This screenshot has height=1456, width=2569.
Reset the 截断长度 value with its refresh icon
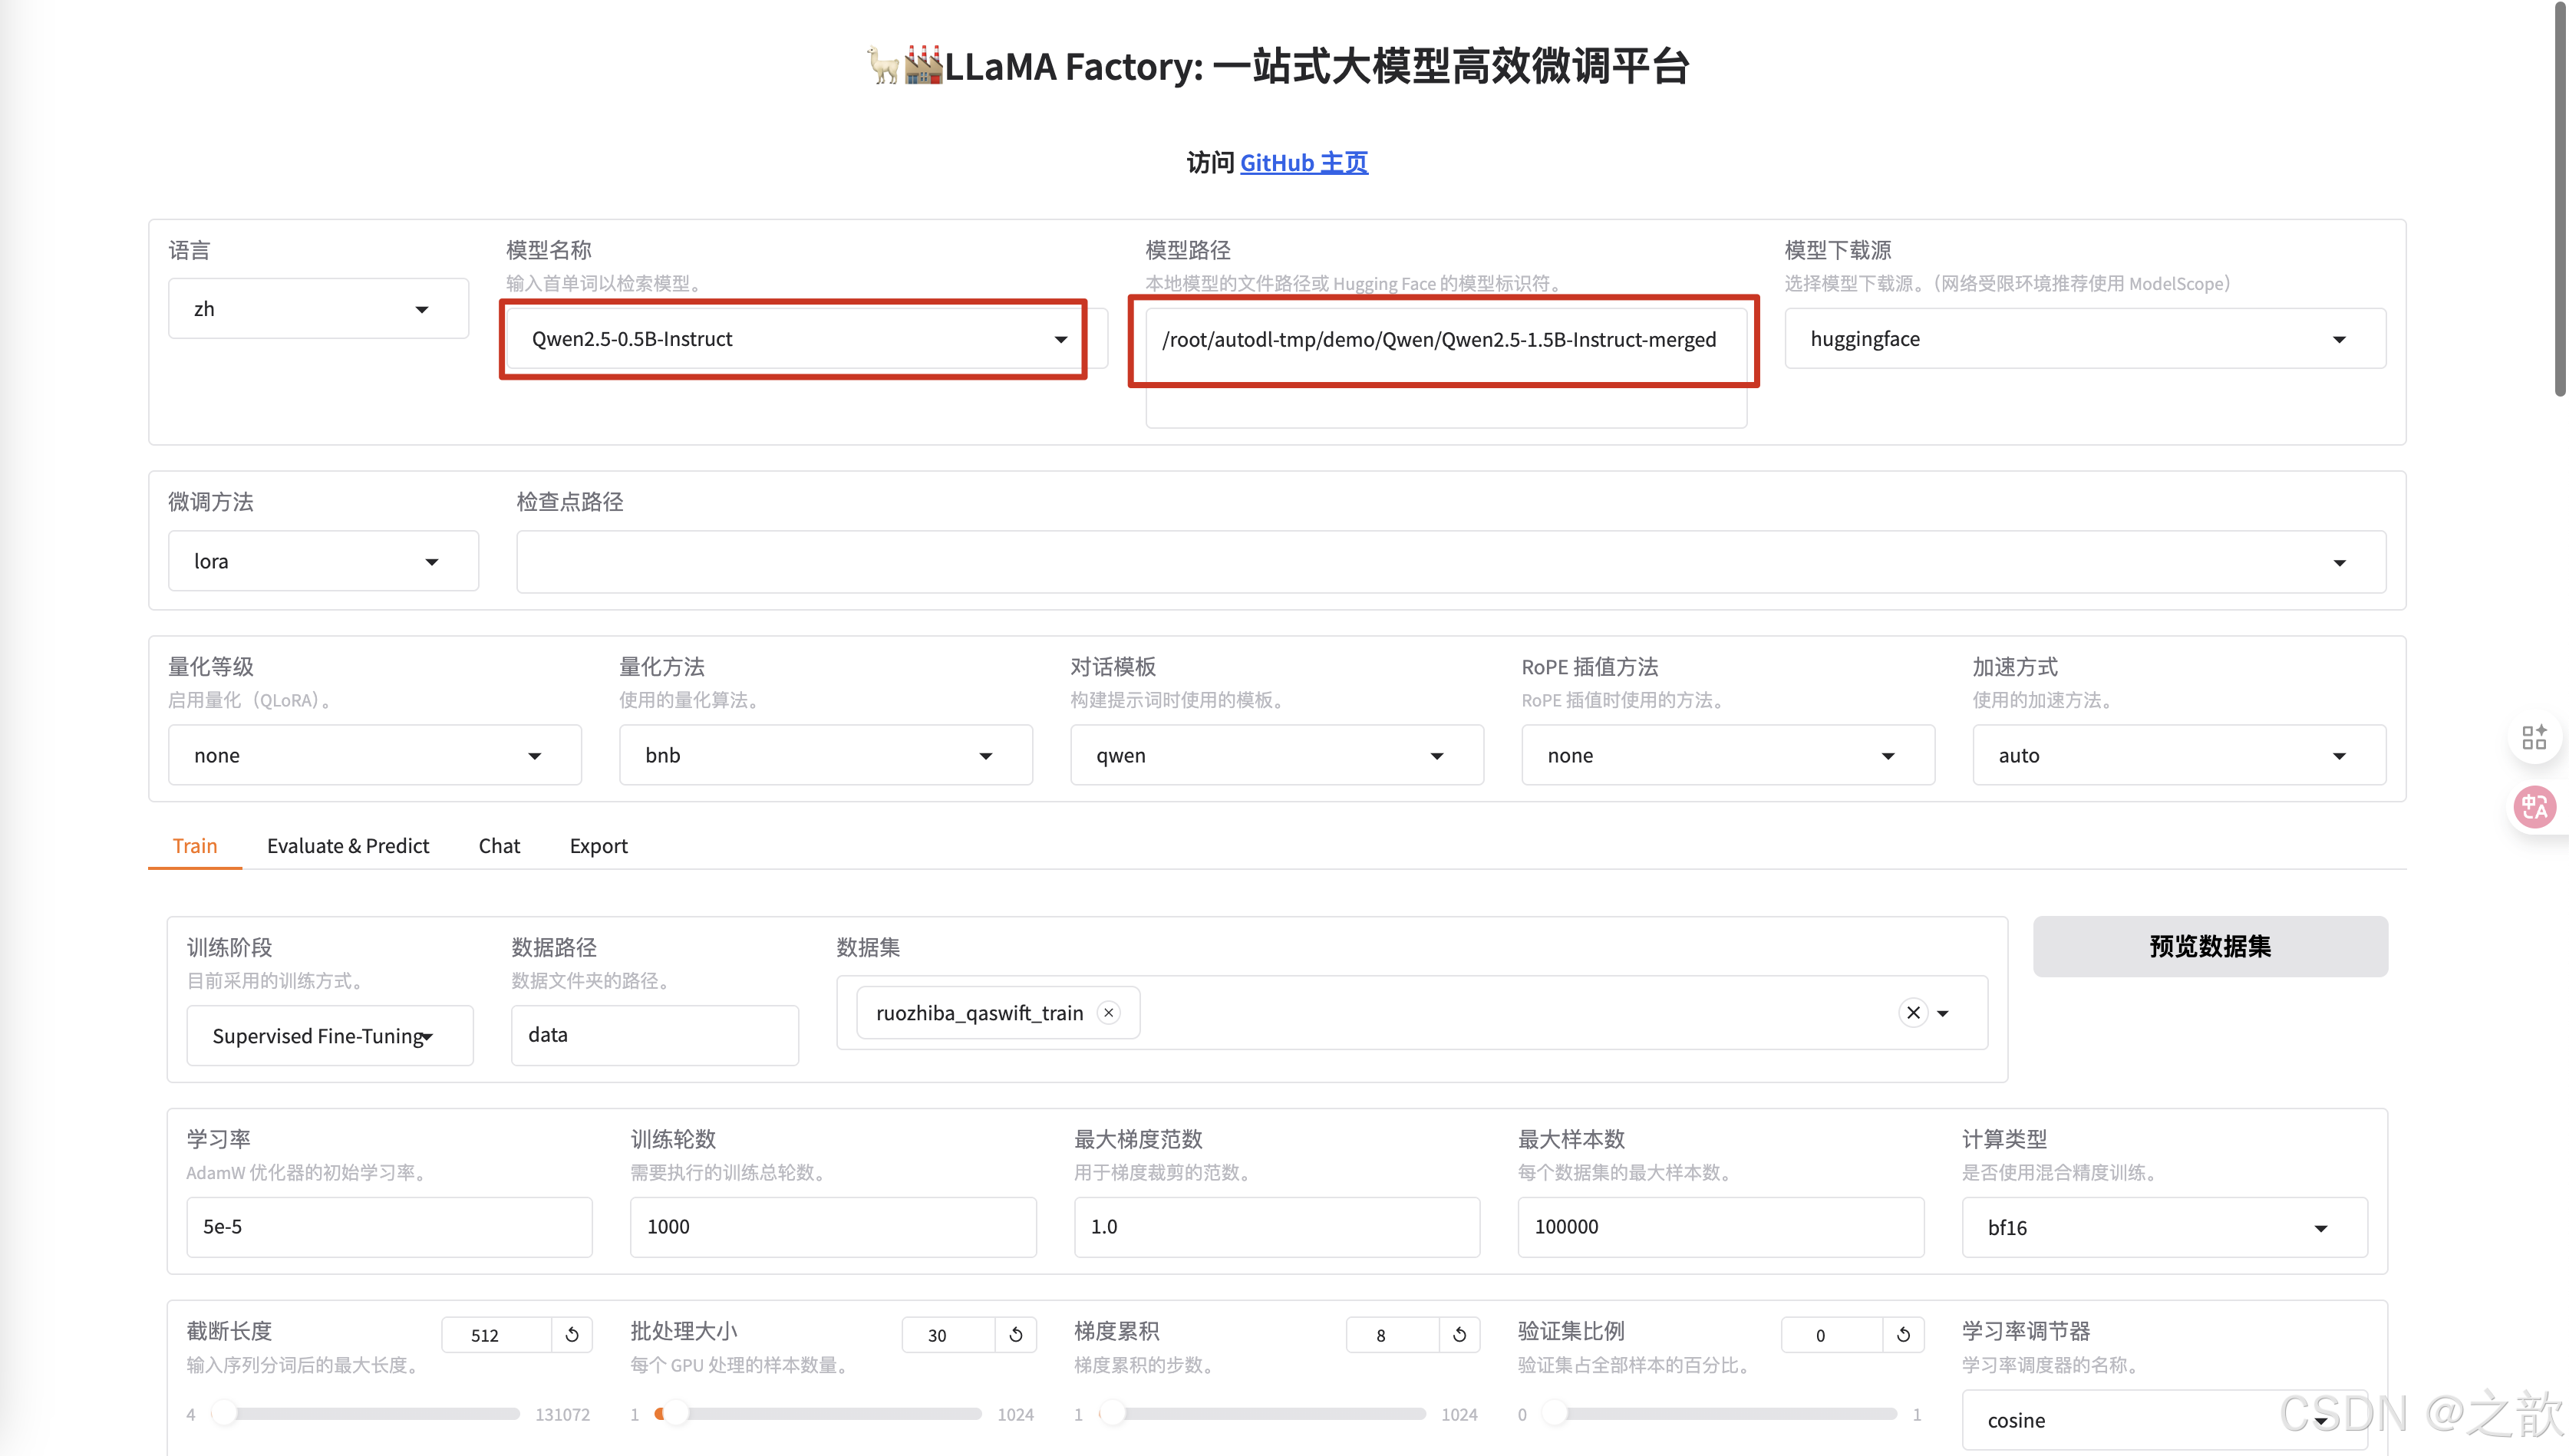(572, 1335)
